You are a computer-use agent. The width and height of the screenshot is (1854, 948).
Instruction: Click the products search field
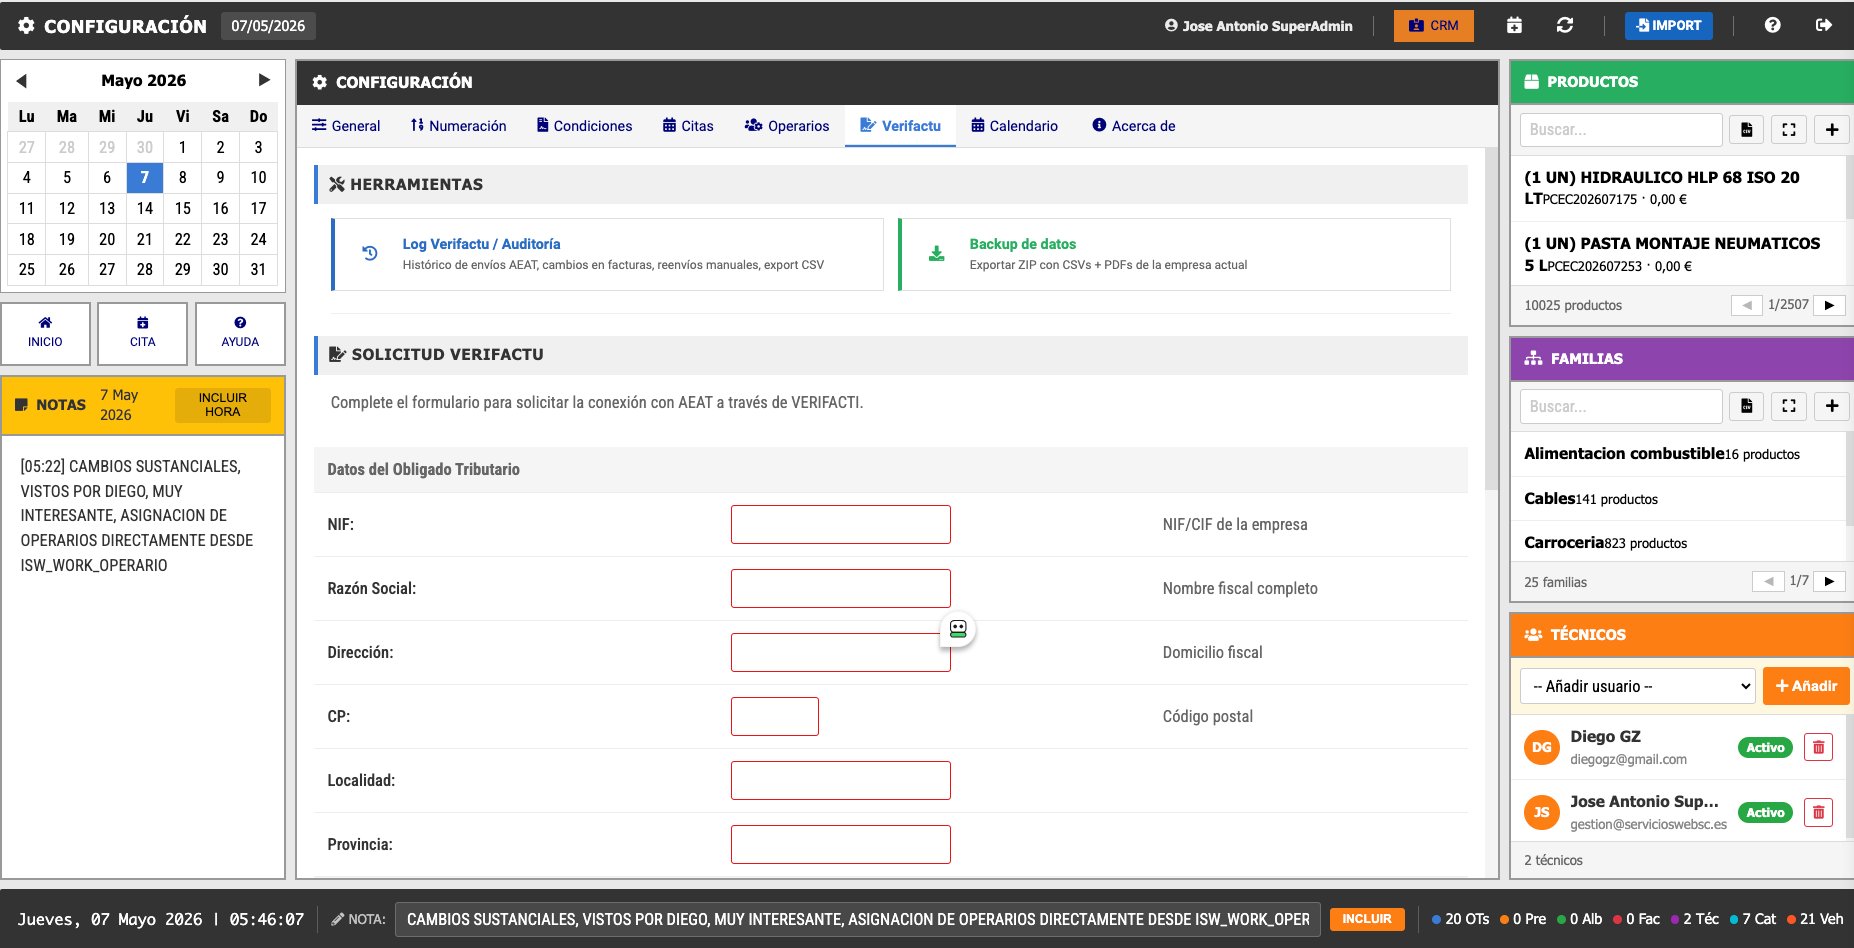coord(1621,129)
